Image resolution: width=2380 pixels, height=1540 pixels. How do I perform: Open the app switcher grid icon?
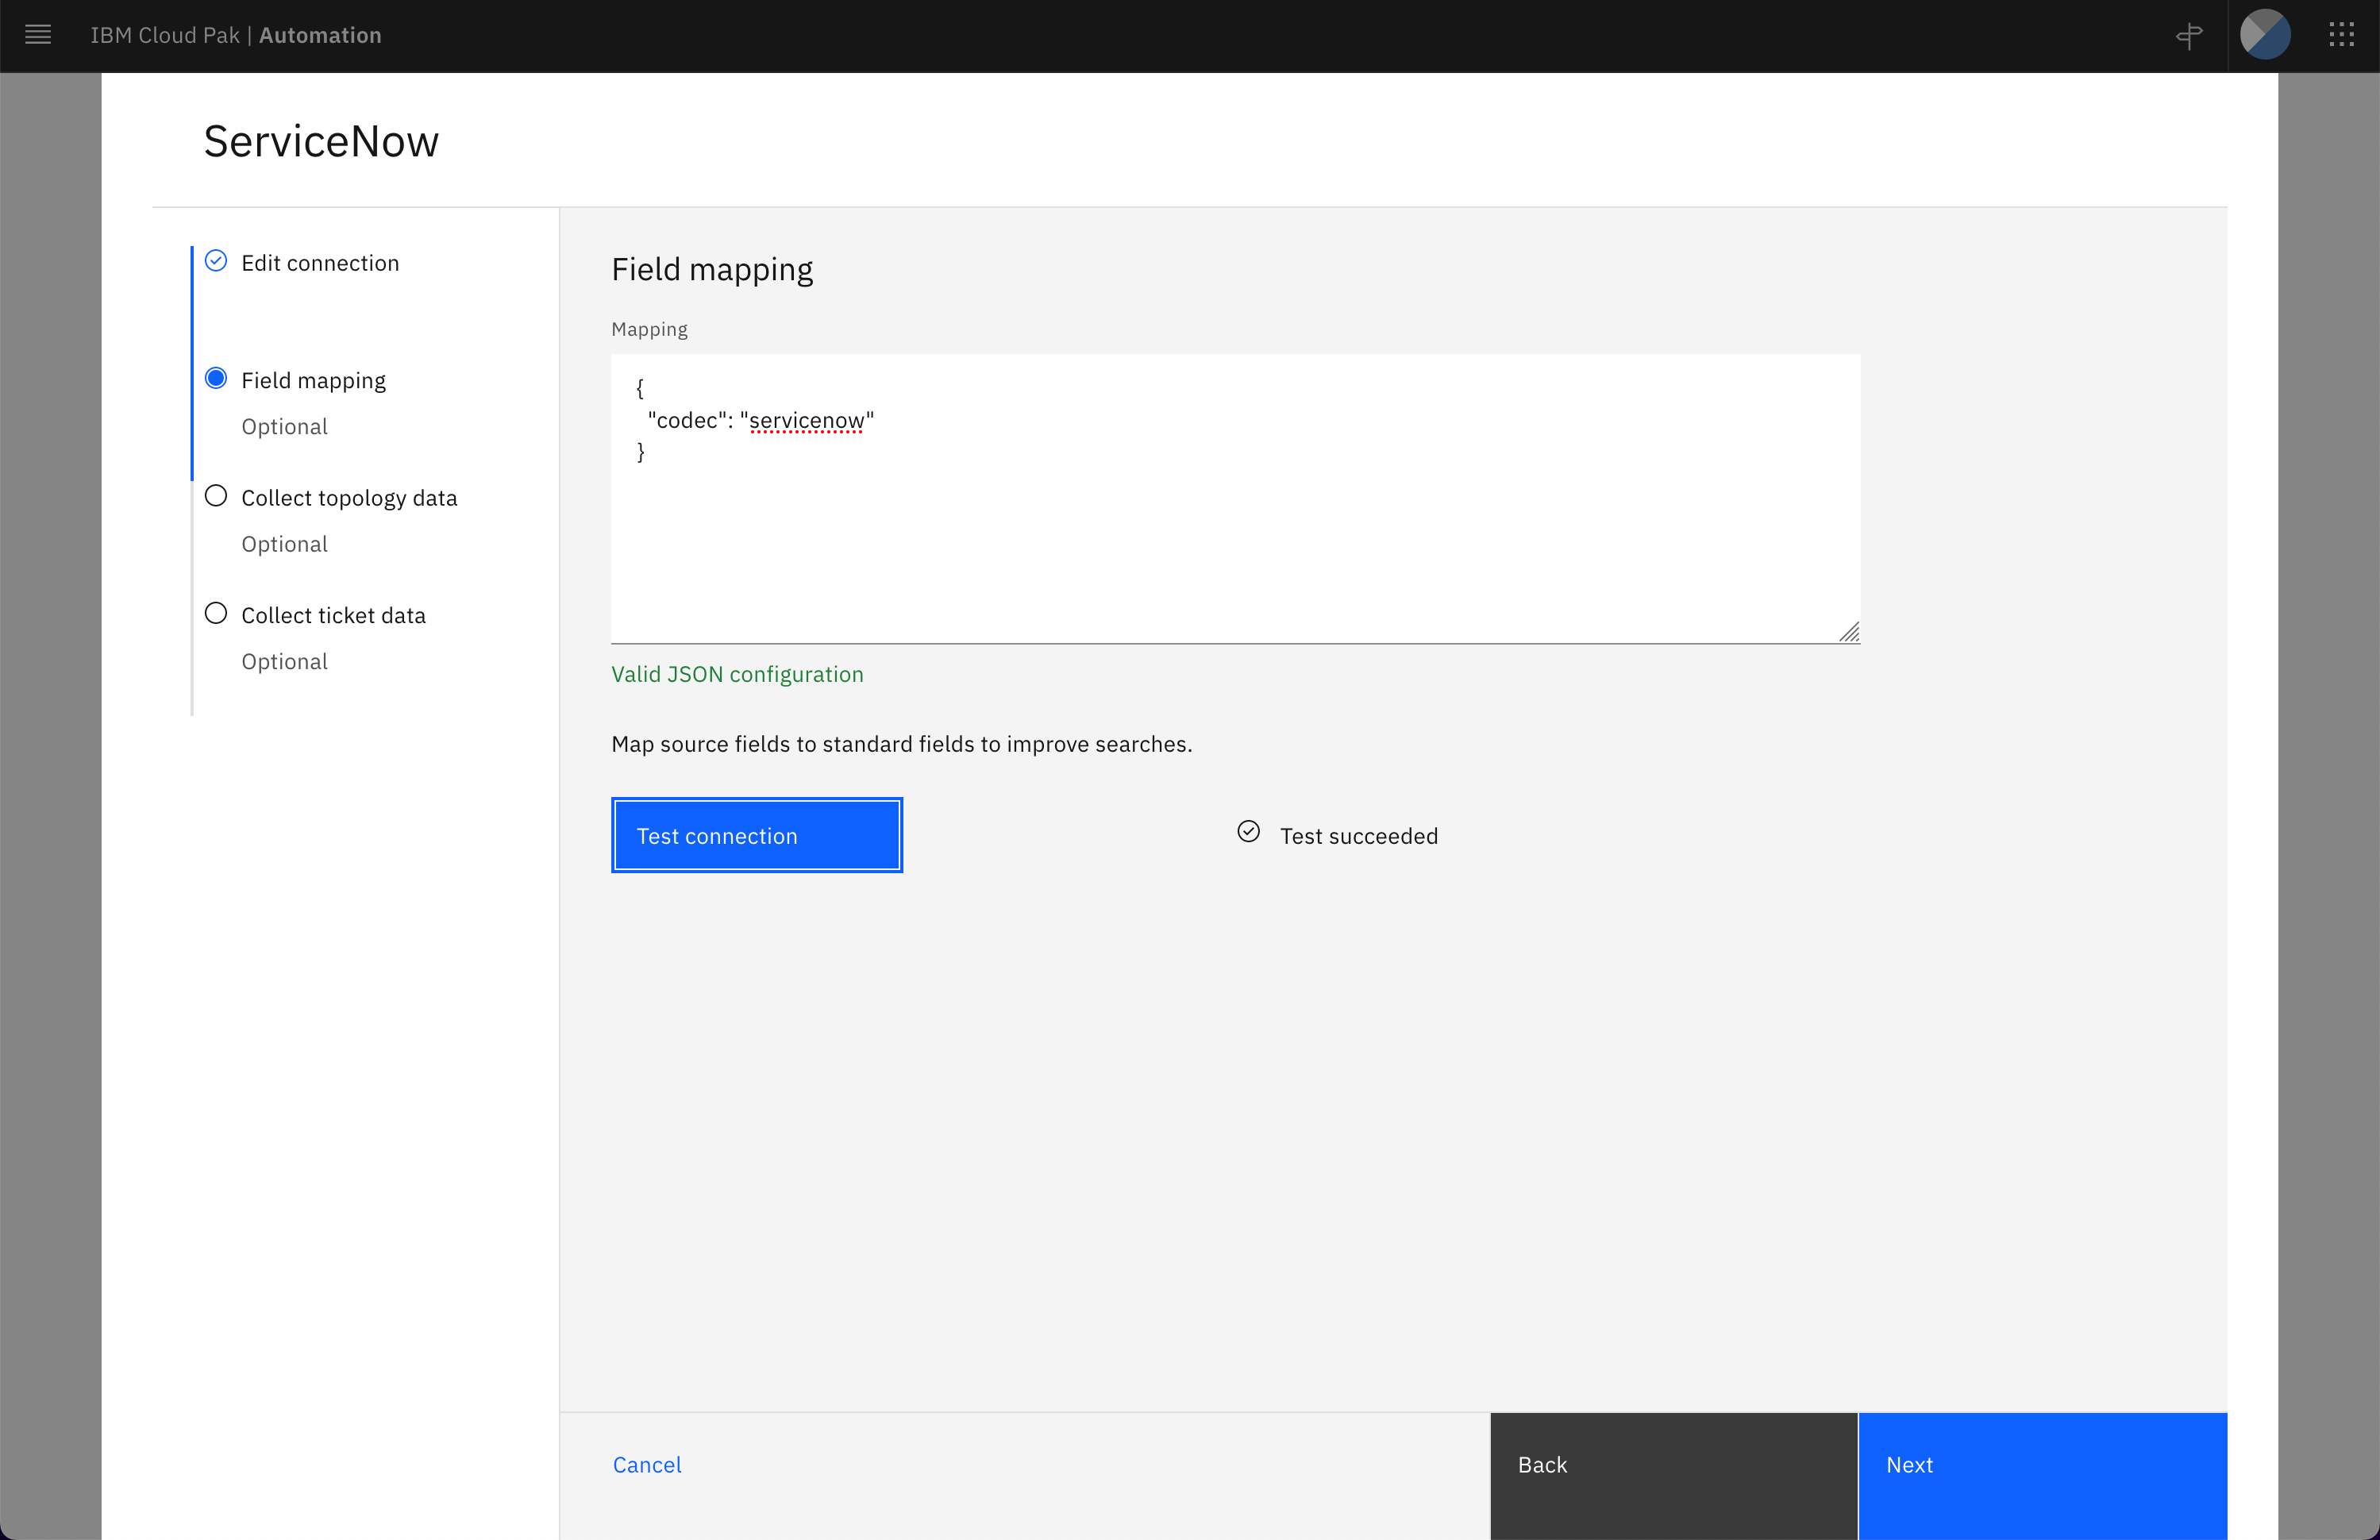[x=2341, y=35]
